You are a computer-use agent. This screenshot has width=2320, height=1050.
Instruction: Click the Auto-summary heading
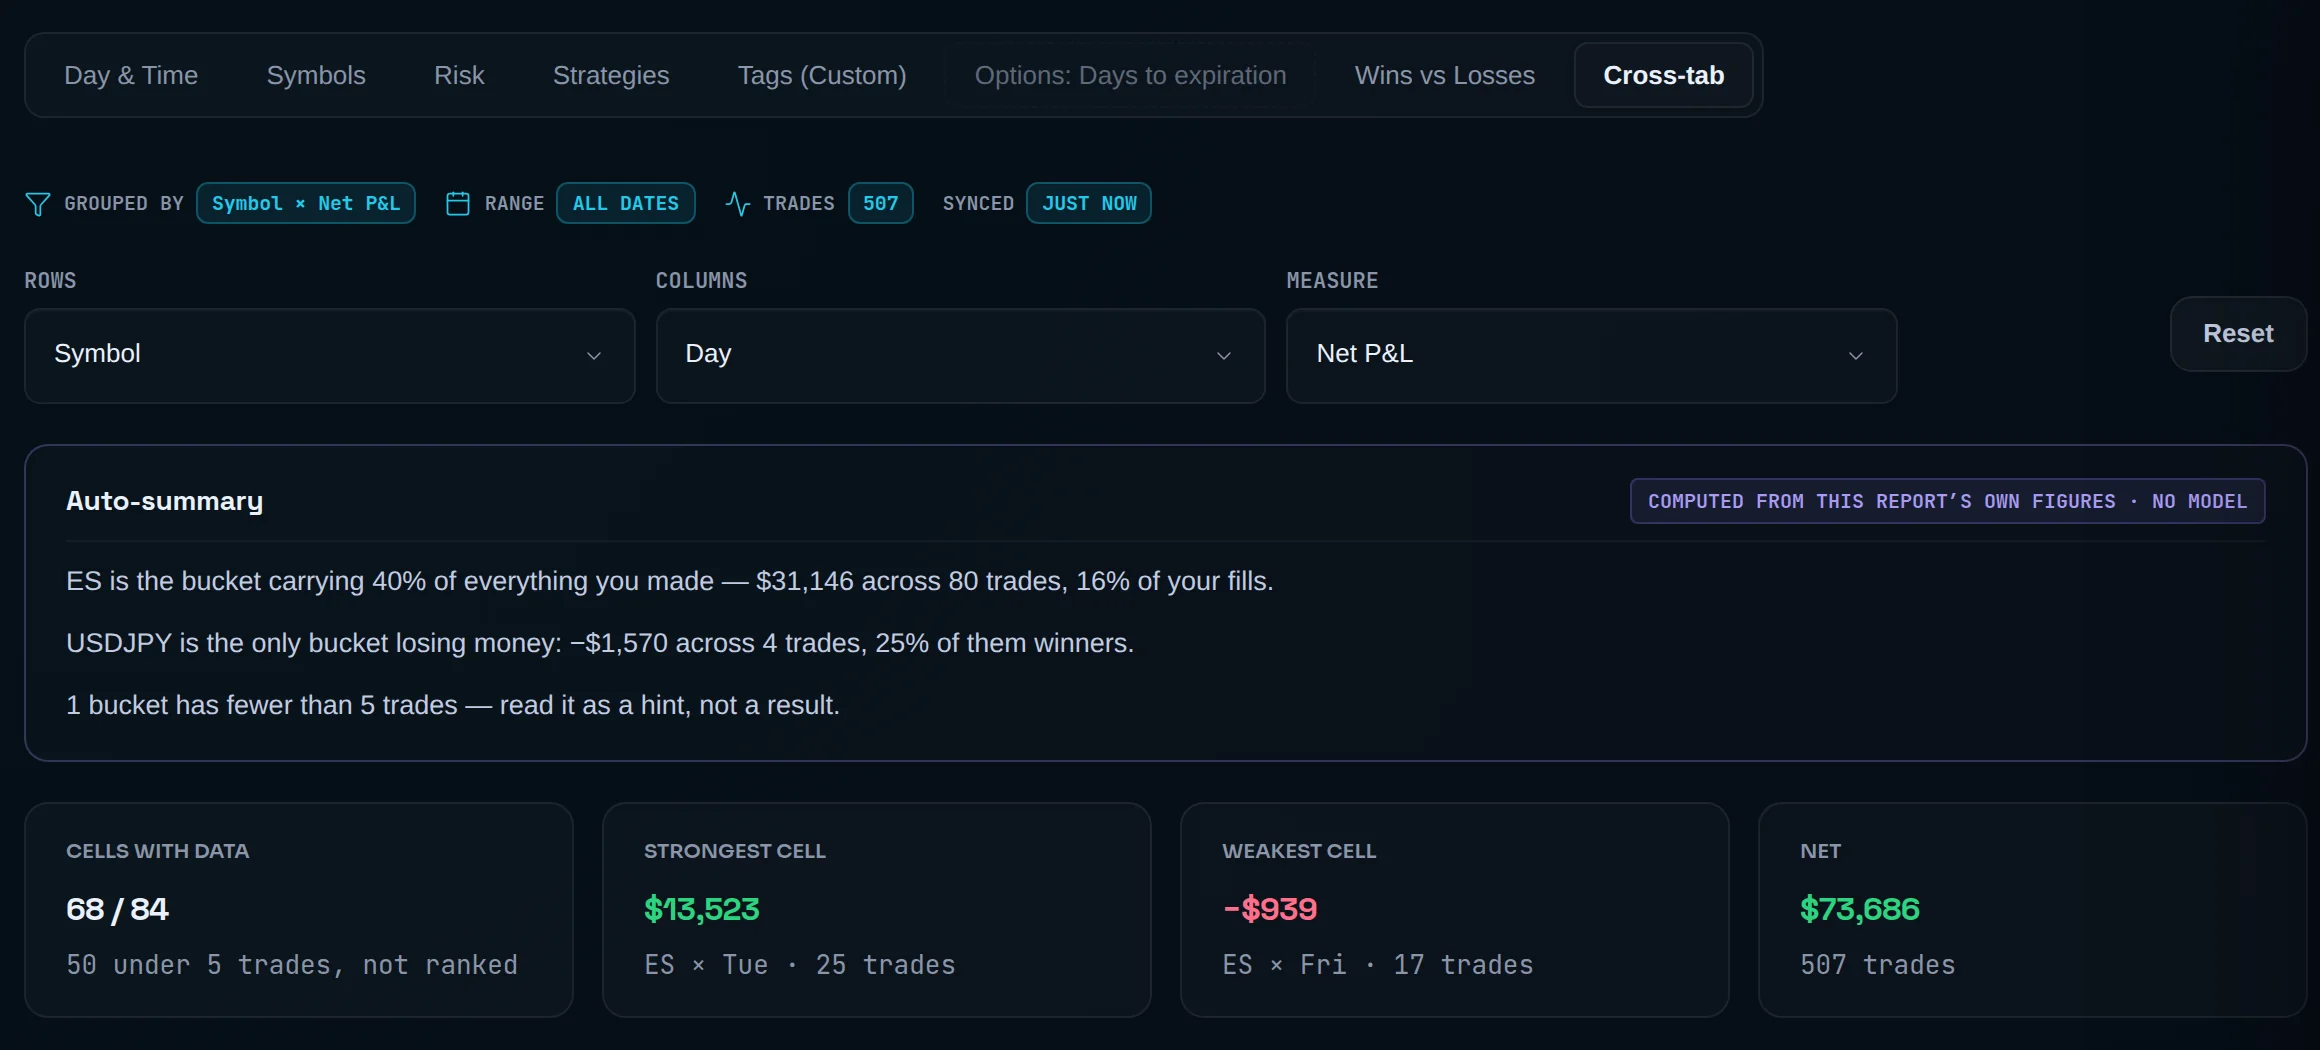165,501
